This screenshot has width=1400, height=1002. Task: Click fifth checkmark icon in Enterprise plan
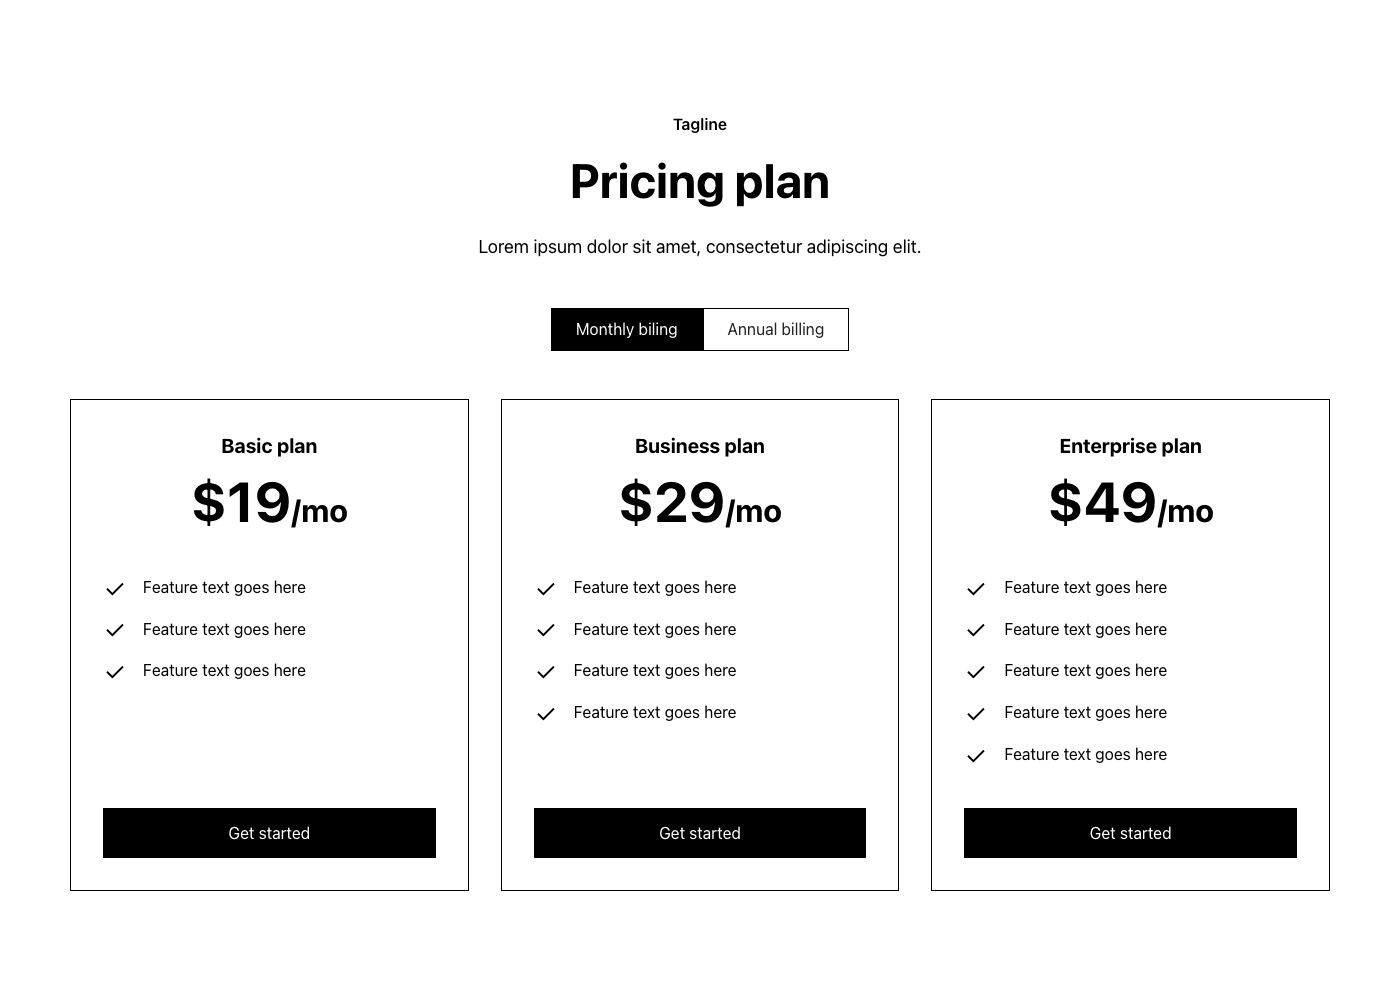point(976,756)
